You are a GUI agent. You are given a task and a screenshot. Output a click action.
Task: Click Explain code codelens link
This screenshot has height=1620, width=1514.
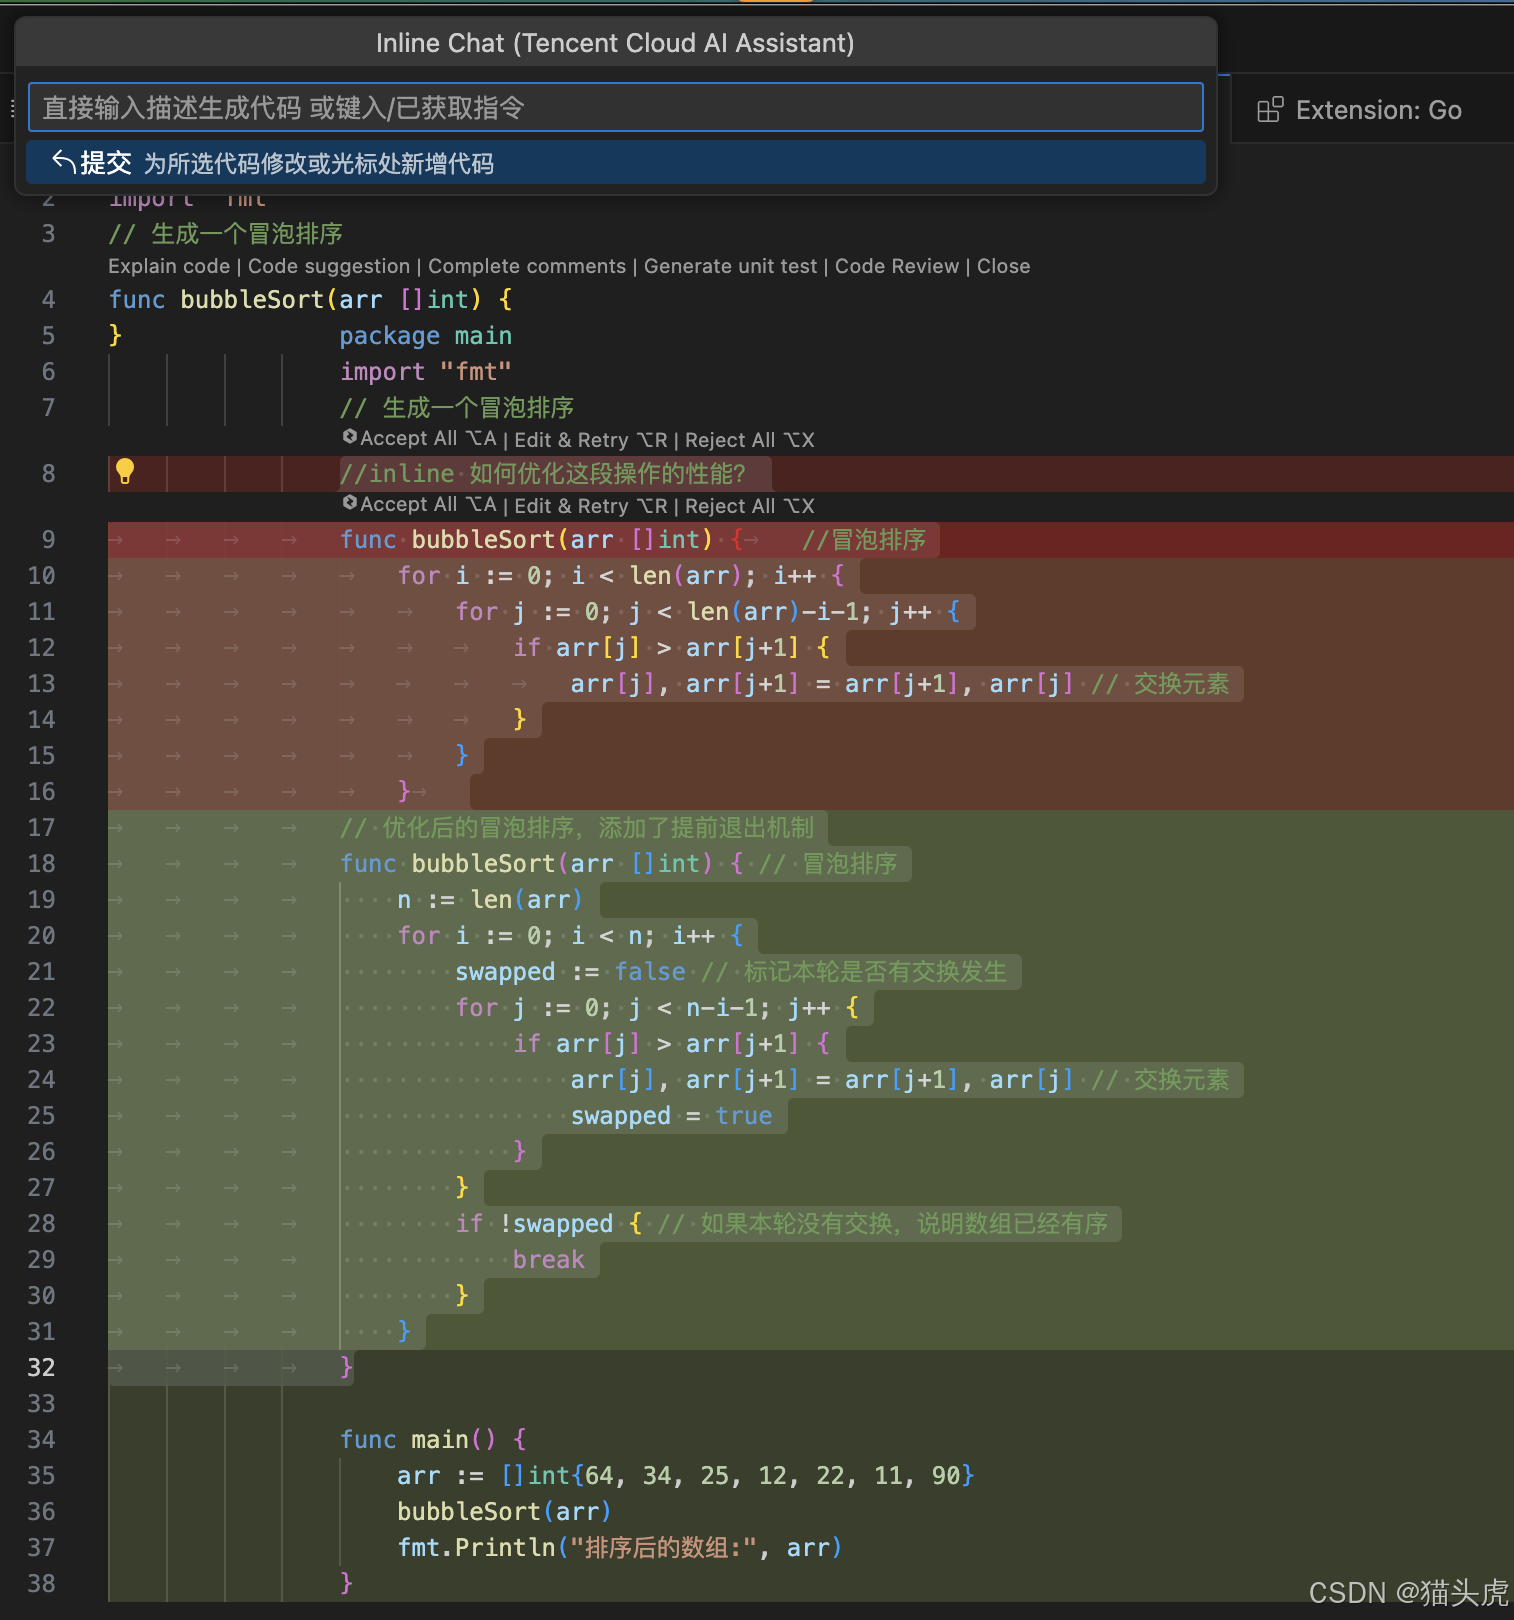tap(169, 266)
